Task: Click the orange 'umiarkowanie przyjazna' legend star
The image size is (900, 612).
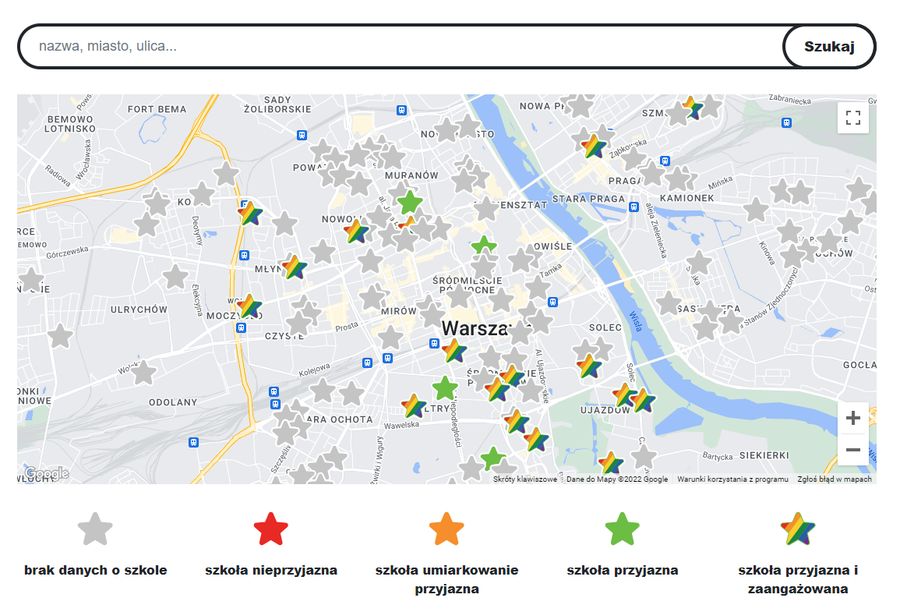Action: tap(447, 529)
